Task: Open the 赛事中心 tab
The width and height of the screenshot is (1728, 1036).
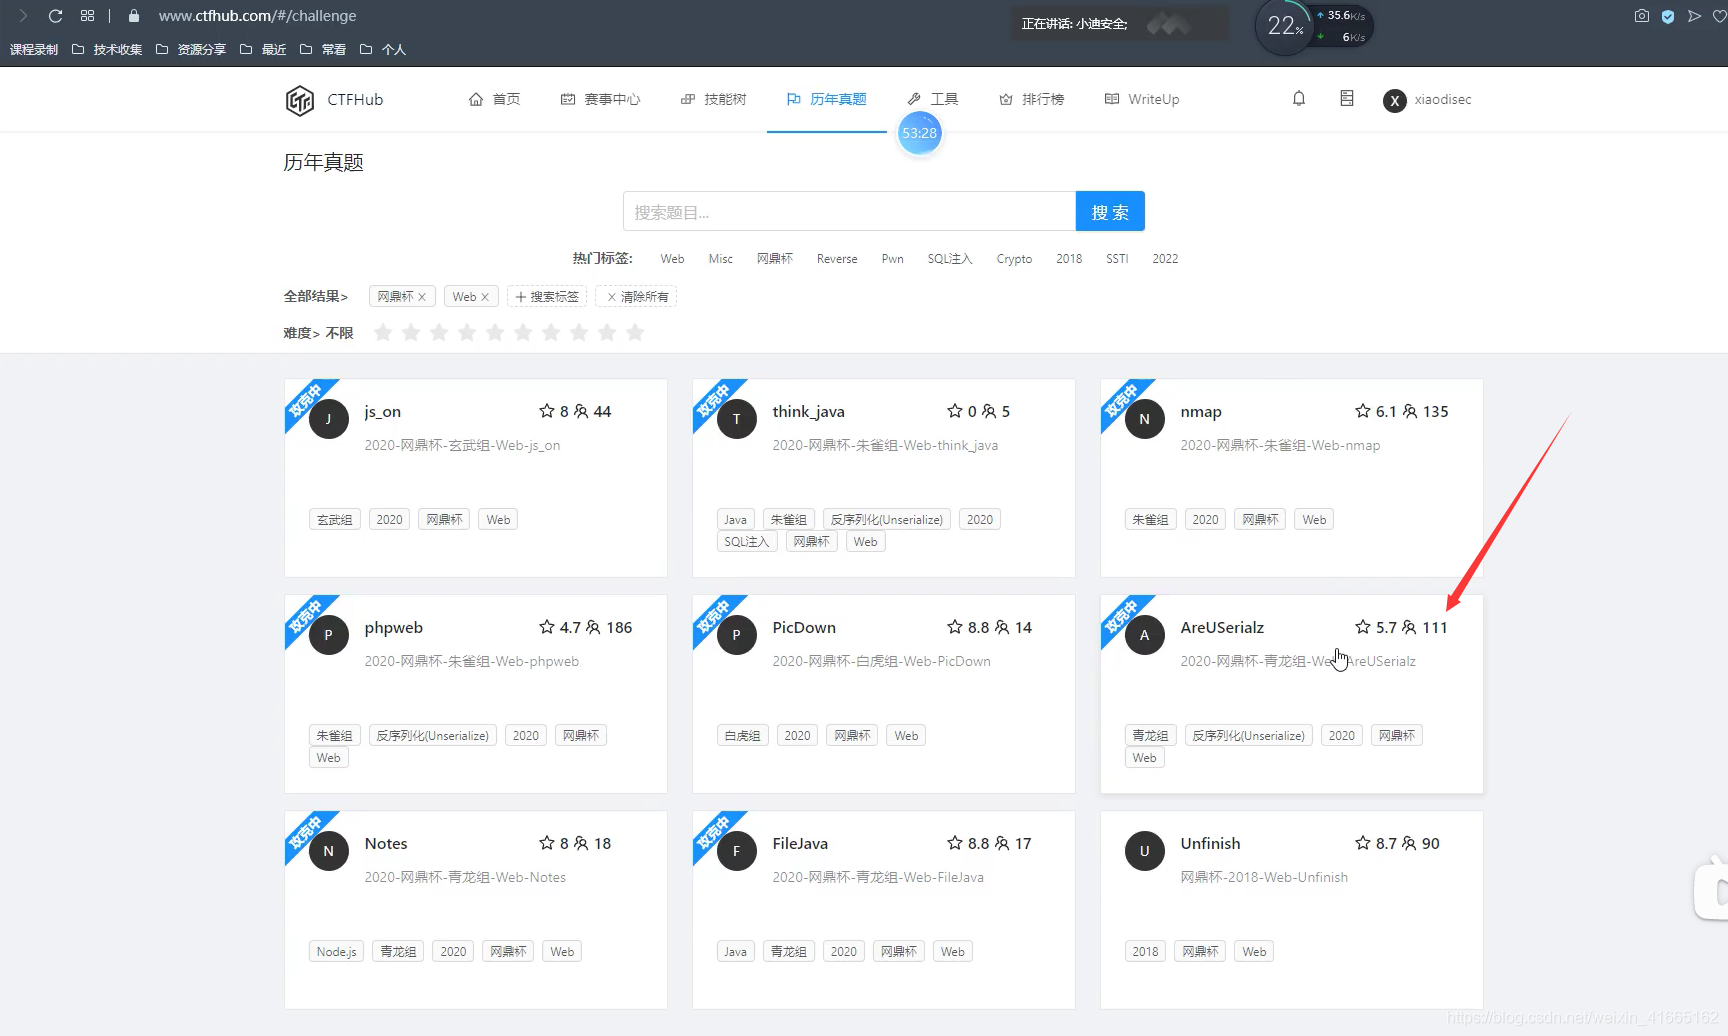Action: (600, 99)
